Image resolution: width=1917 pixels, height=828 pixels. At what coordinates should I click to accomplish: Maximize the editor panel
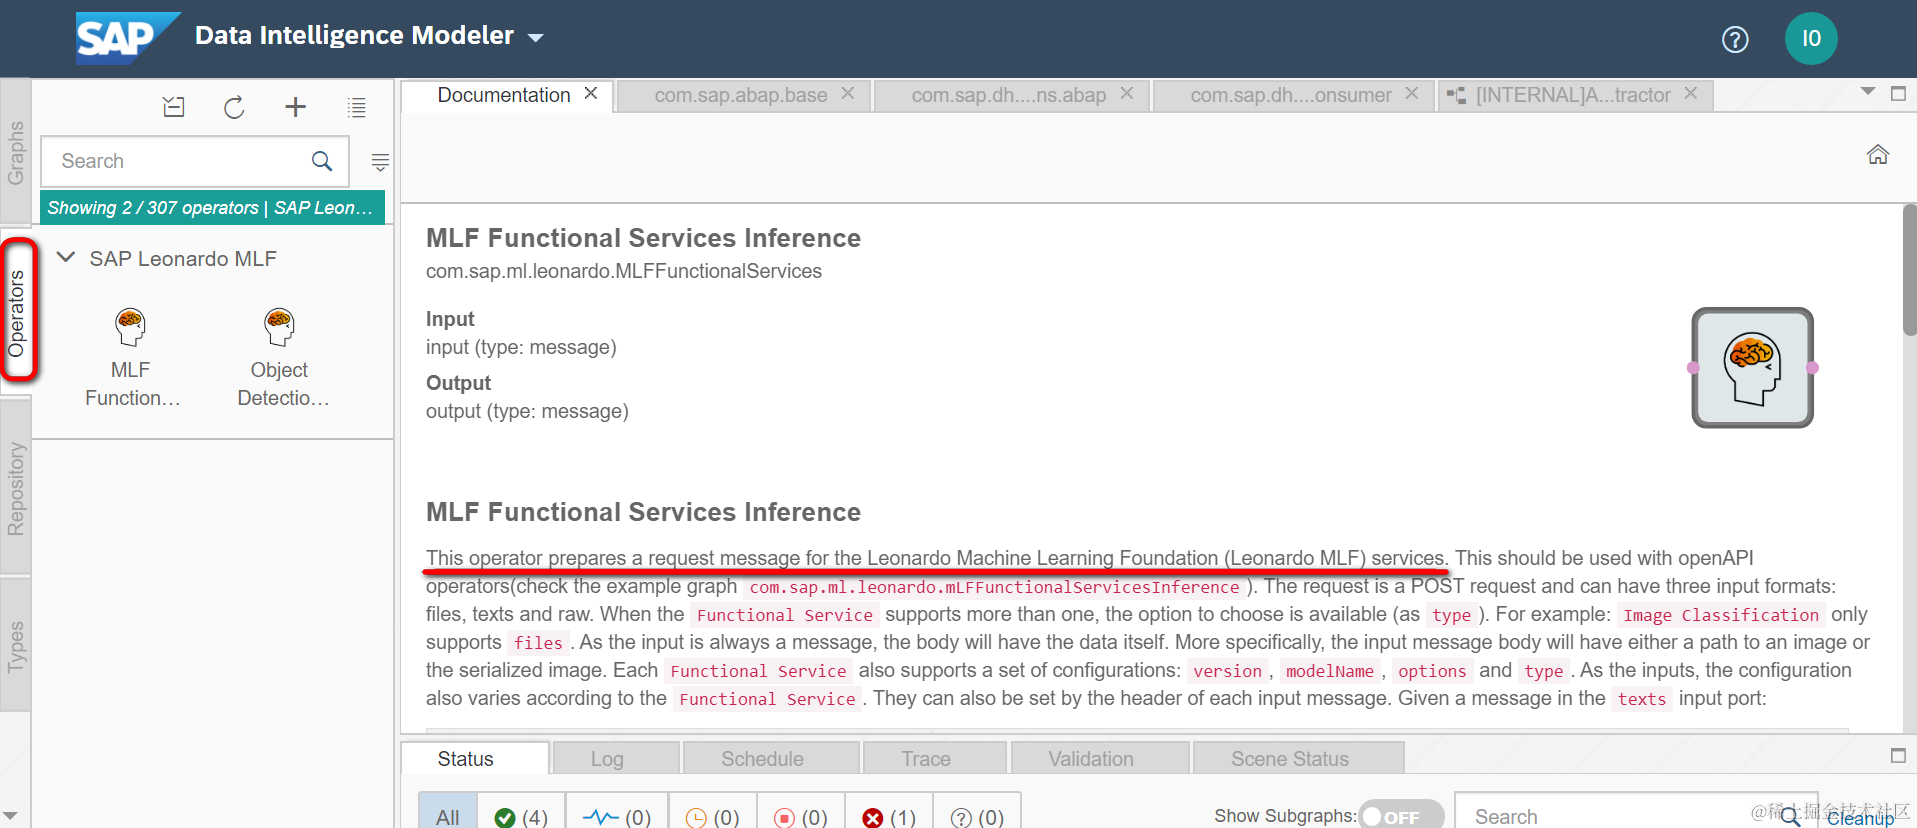1898,93
